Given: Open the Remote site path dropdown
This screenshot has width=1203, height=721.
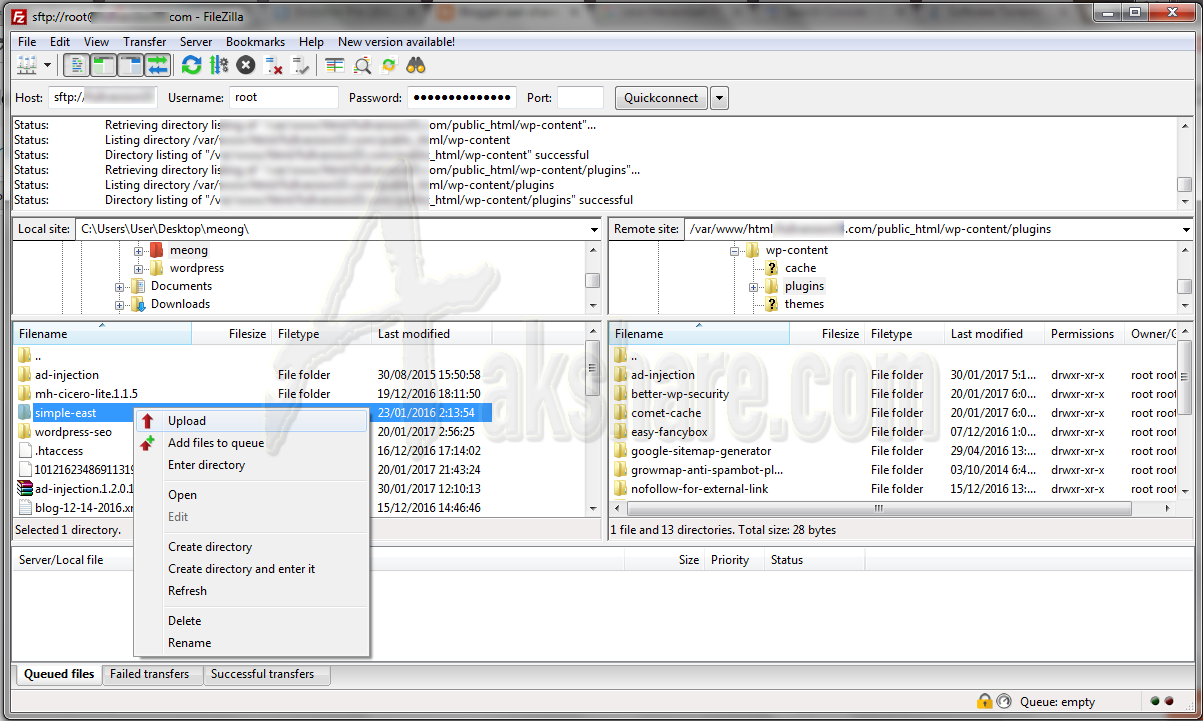Looking at the screenshot, I should tap(1187, 229).
